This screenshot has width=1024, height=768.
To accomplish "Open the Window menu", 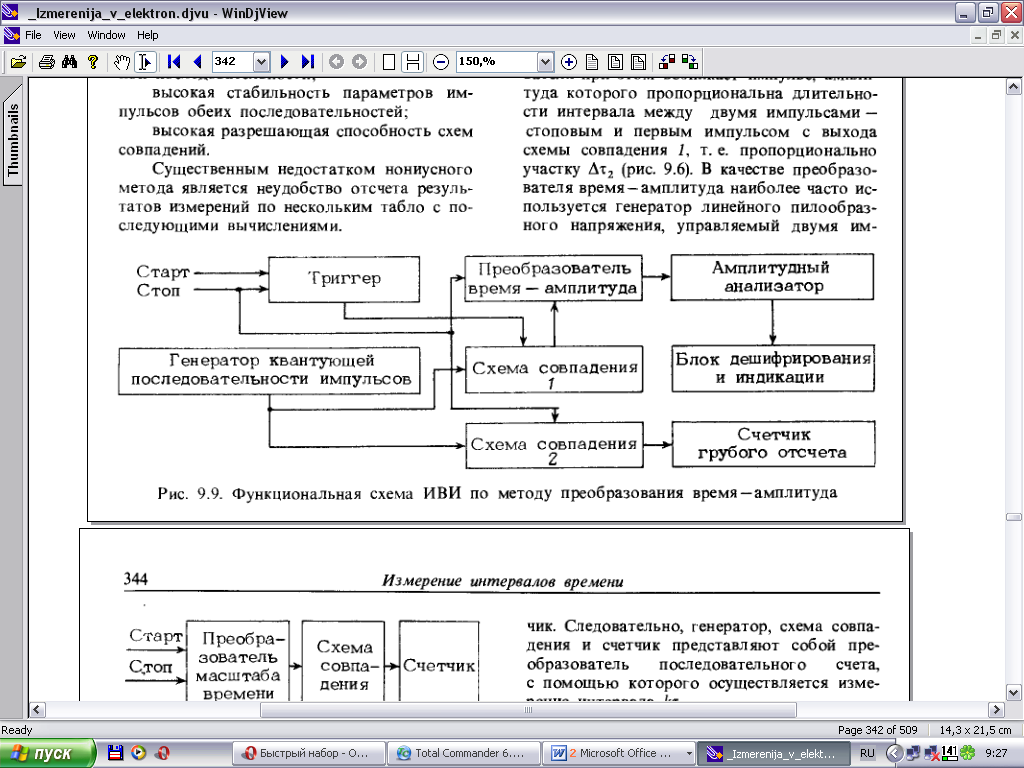I will (x=106, y=35).
